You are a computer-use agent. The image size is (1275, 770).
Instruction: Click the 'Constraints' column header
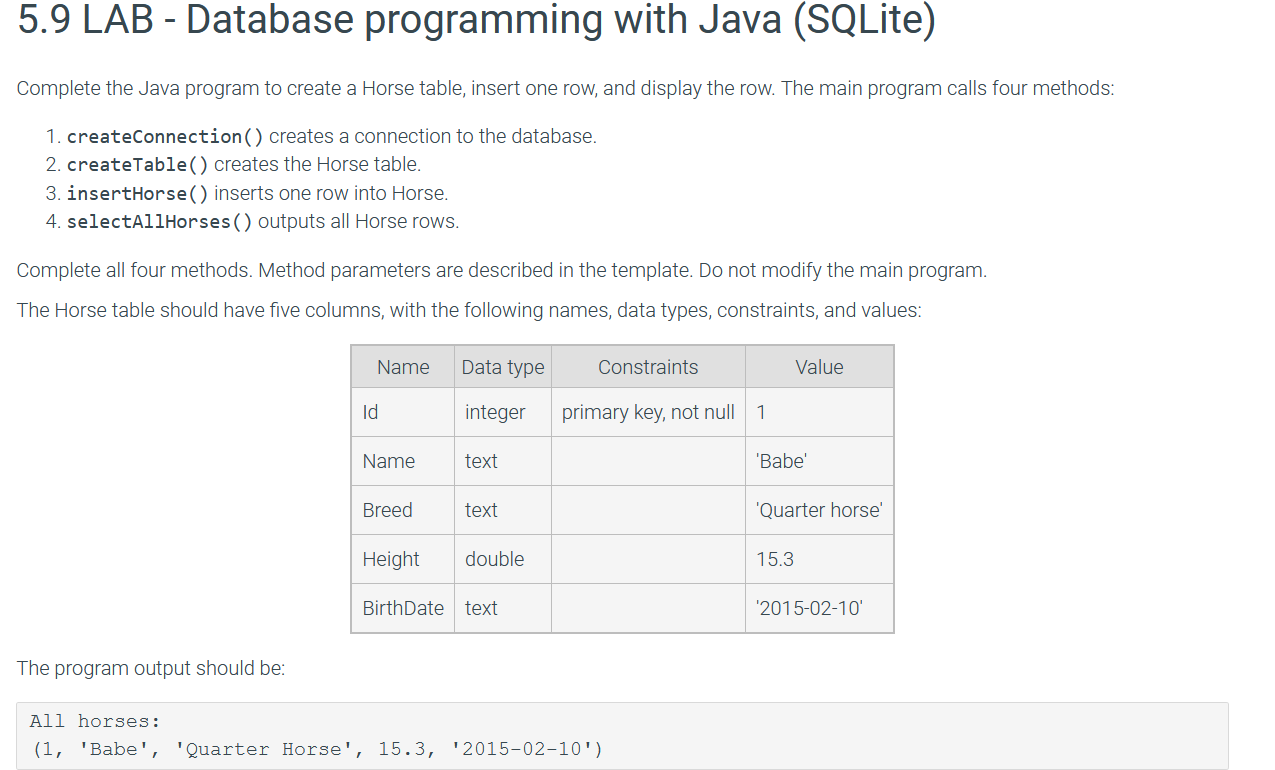click(648, 367)
